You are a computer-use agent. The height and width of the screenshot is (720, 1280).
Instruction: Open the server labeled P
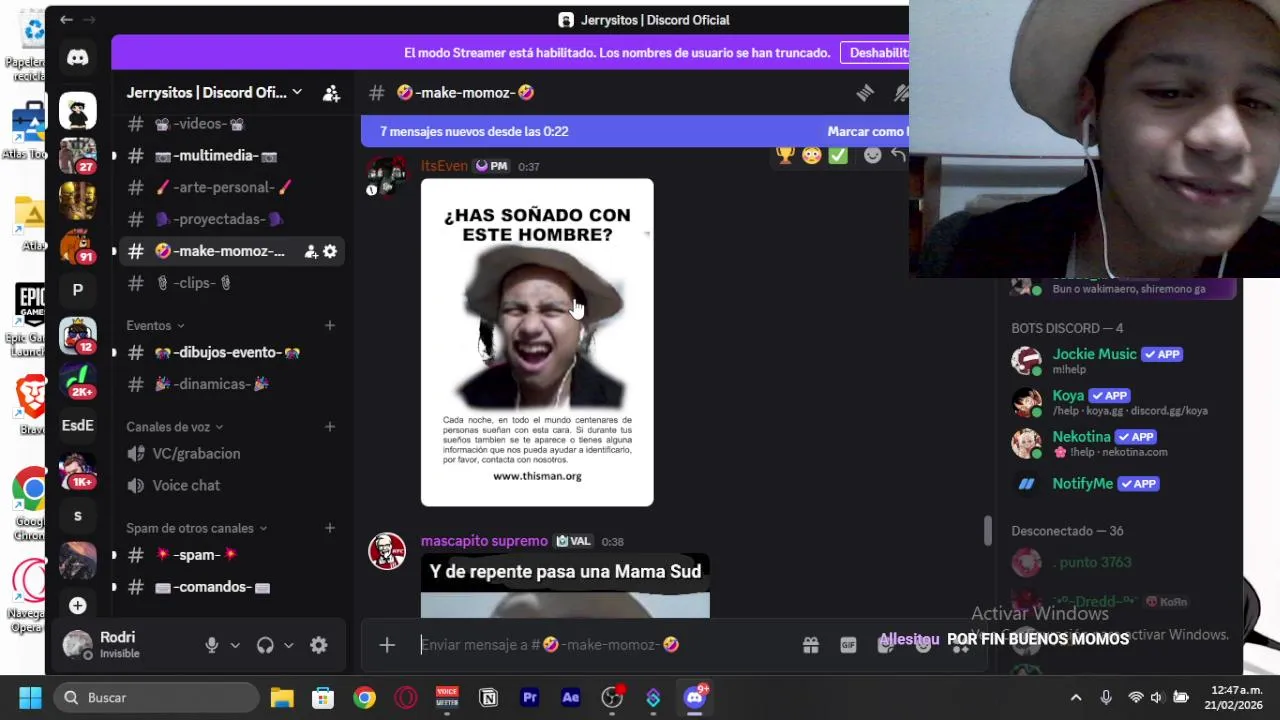click(77, 290)
